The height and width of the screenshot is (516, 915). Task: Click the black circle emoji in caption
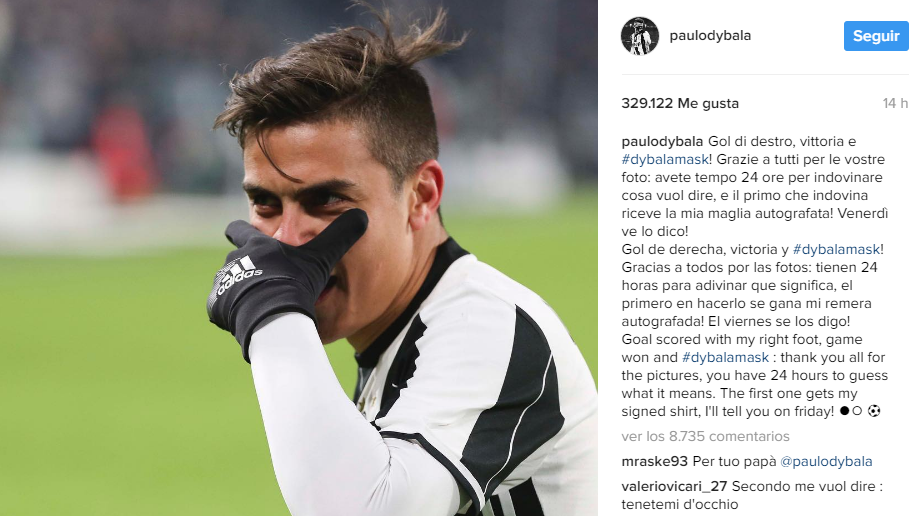click(844, 411)
